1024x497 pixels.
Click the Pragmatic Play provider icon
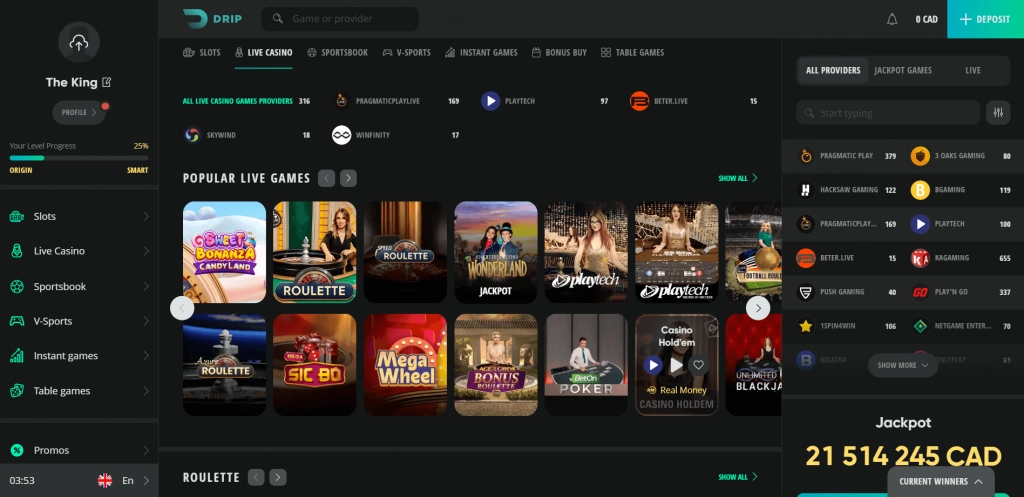pyautogui.click(x=806, y=156)
